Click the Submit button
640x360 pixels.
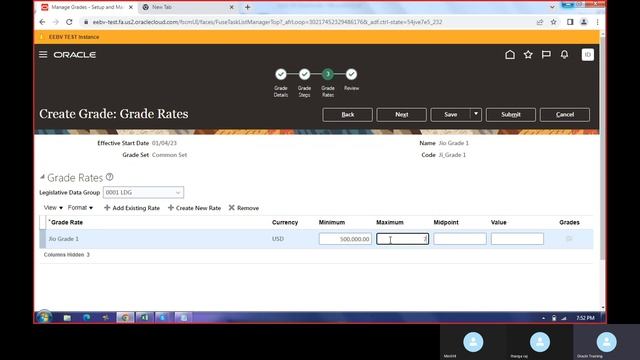pyautogui.click(x=511, y=115)
